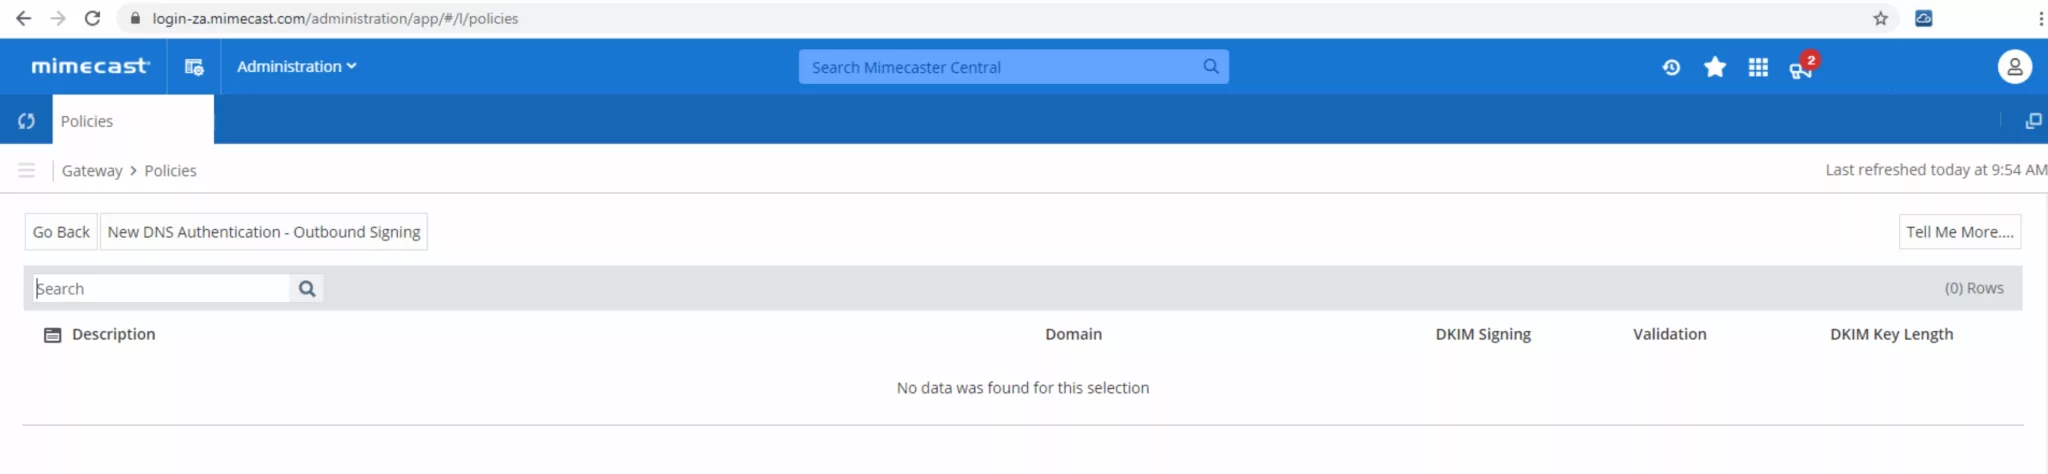The image size is (2048, 474).
Task: Open the apps grid icon
Action: (x=1758, y=67)
